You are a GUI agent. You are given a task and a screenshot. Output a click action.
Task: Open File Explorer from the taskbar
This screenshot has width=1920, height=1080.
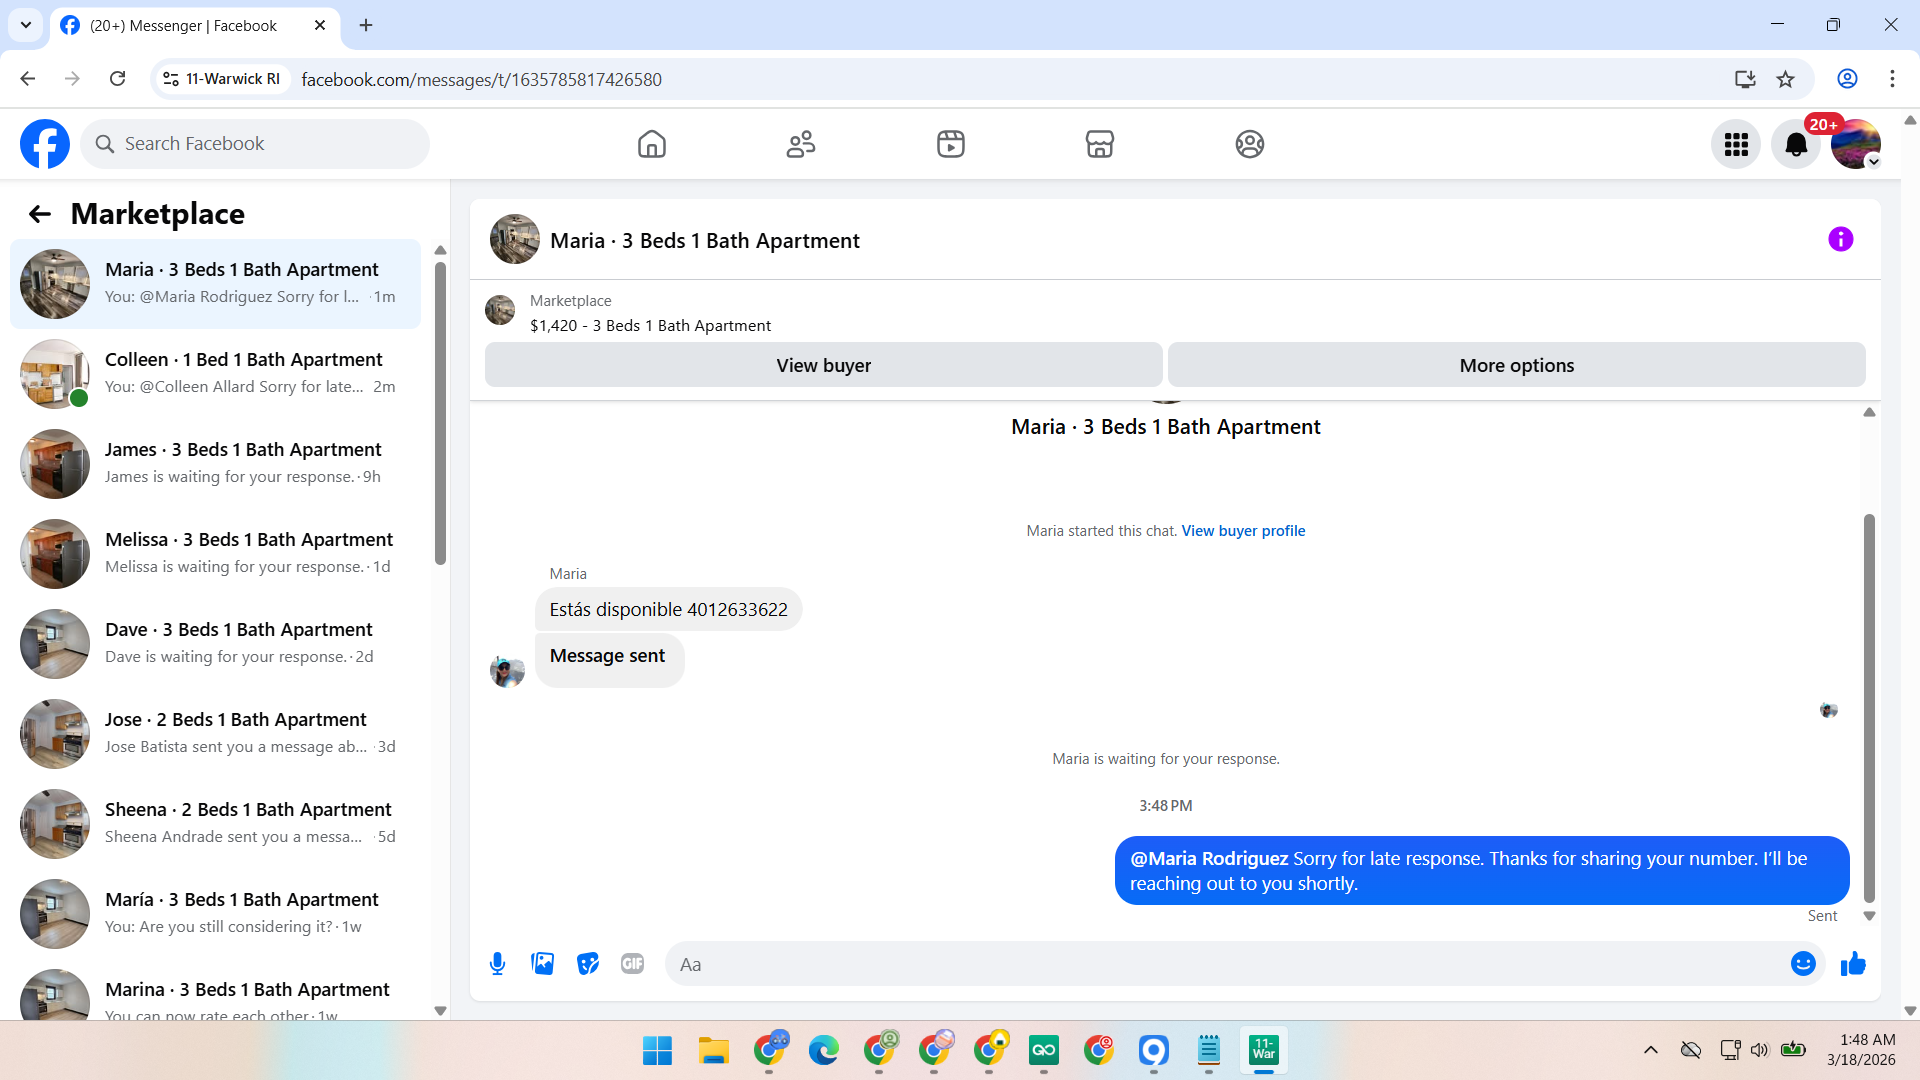tap(714, 1051)
